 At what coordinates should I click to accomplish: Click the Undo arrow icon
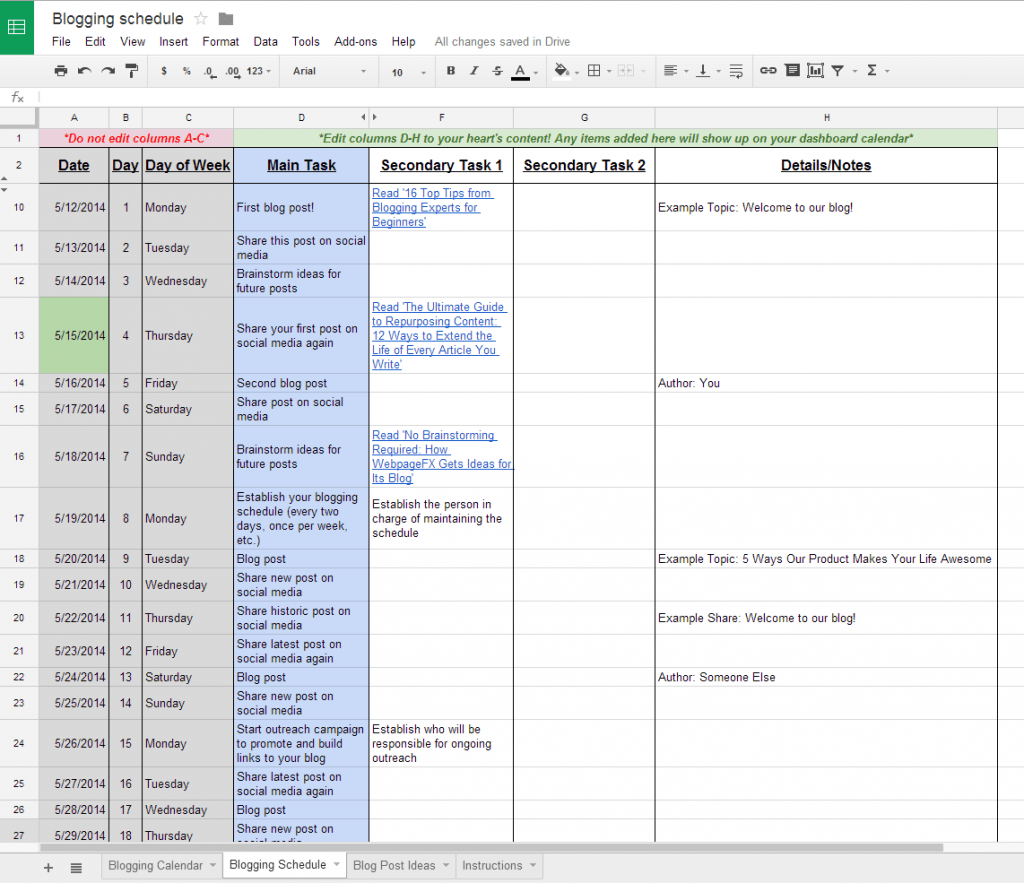coord(84,71)
